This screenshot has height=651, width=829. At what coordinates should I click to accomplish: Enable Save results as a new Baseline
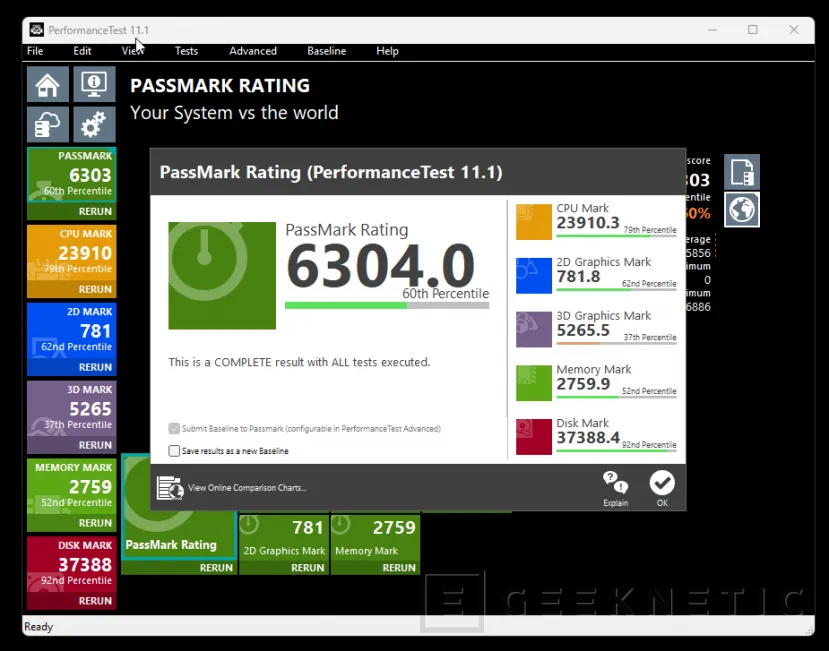coord(175,451)
